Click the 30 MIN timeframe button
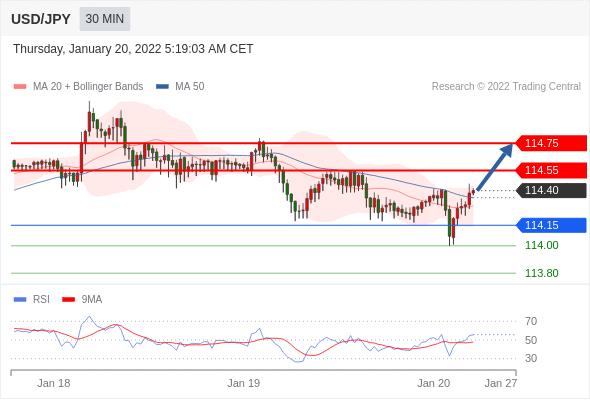Image resolution: width=590 pixels, height=400 pixels. coord(105,19)
